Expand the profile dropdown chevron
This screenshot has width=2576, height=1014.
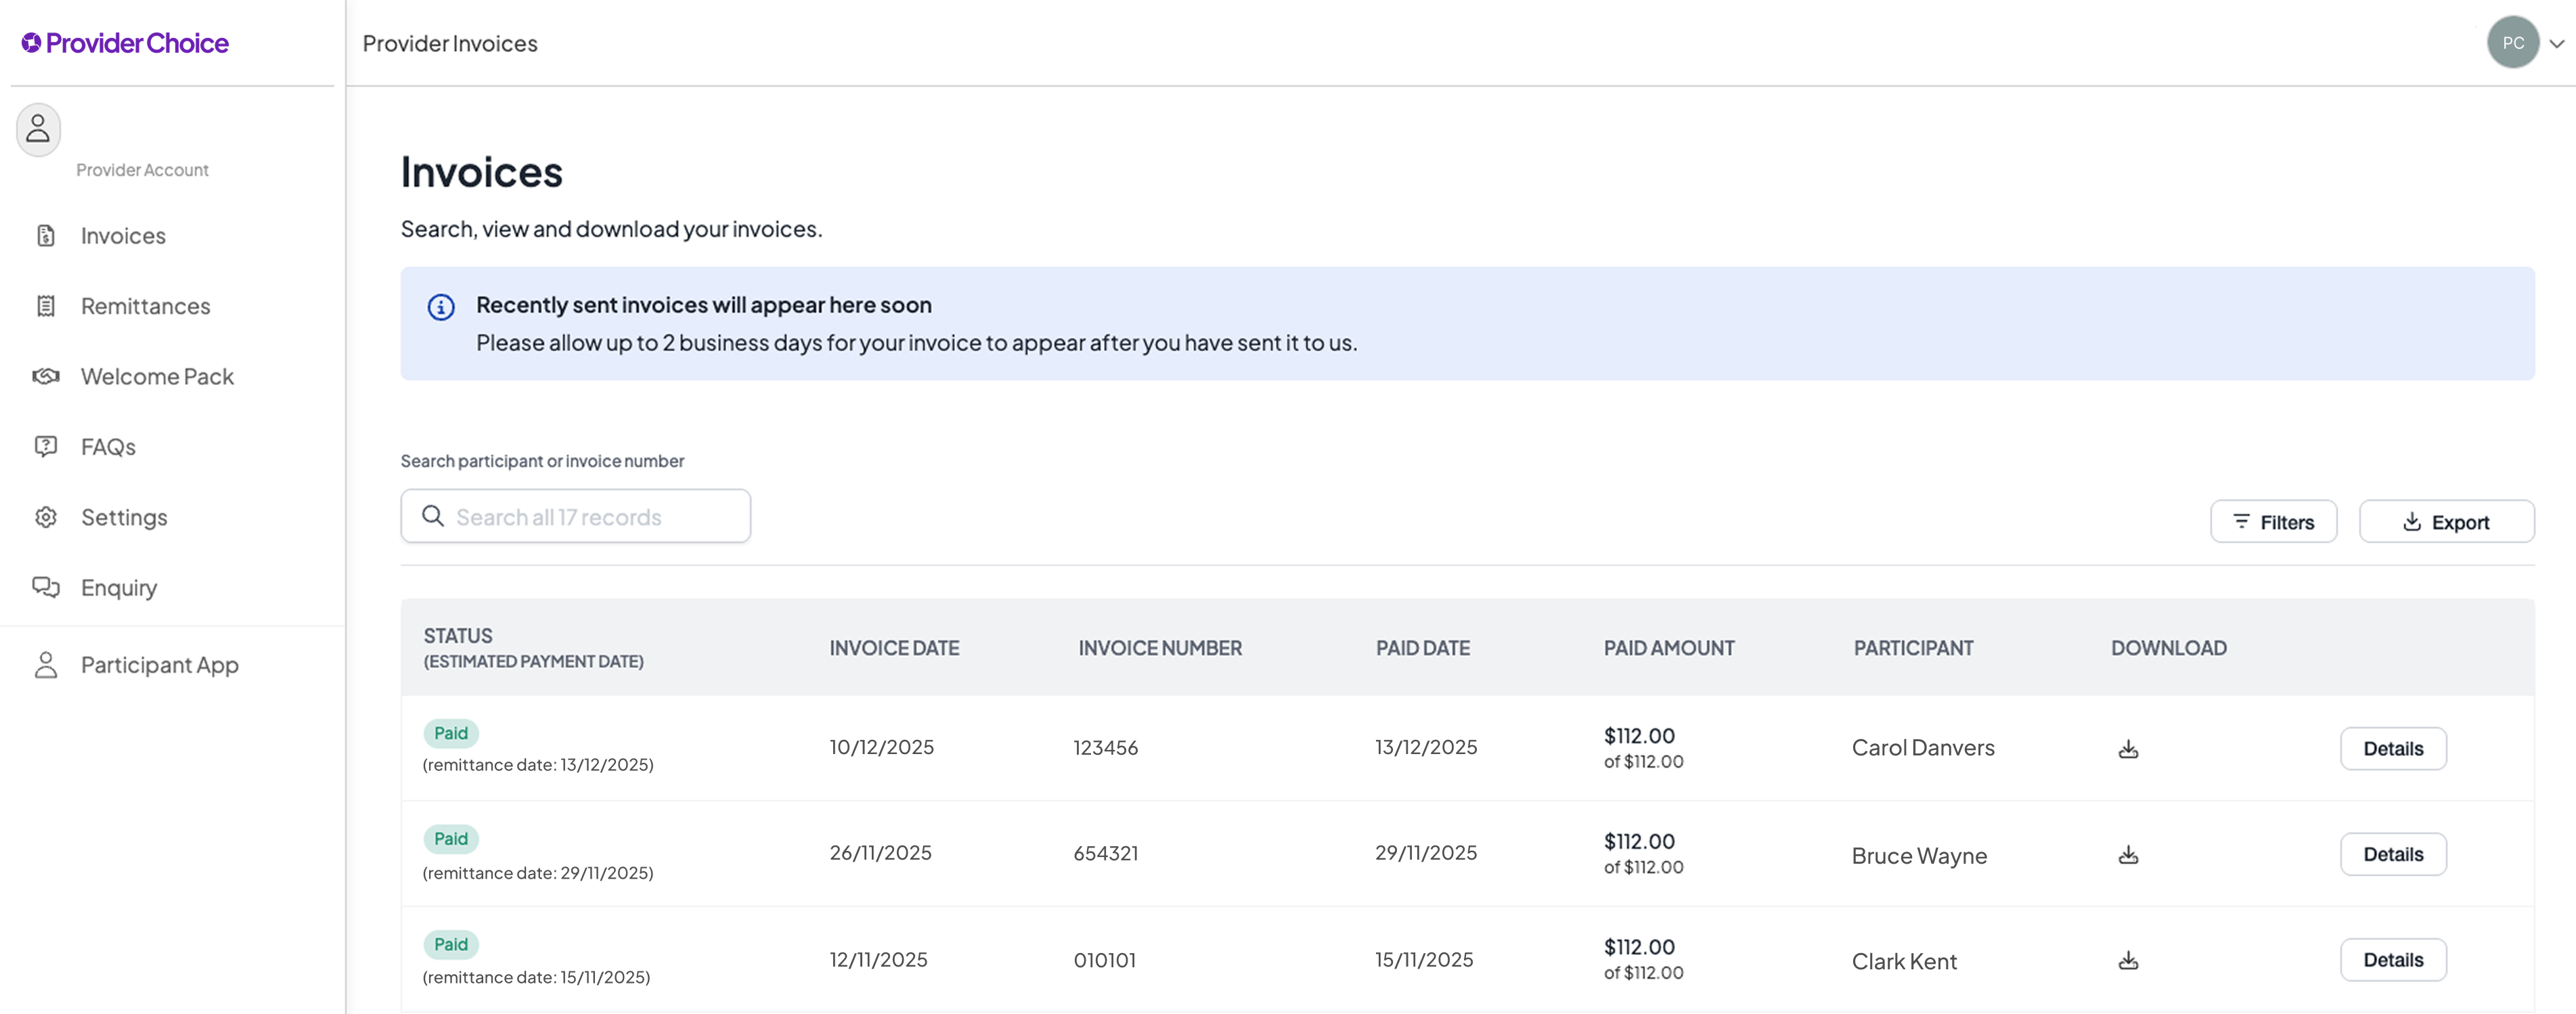[x=2556, y=44]
